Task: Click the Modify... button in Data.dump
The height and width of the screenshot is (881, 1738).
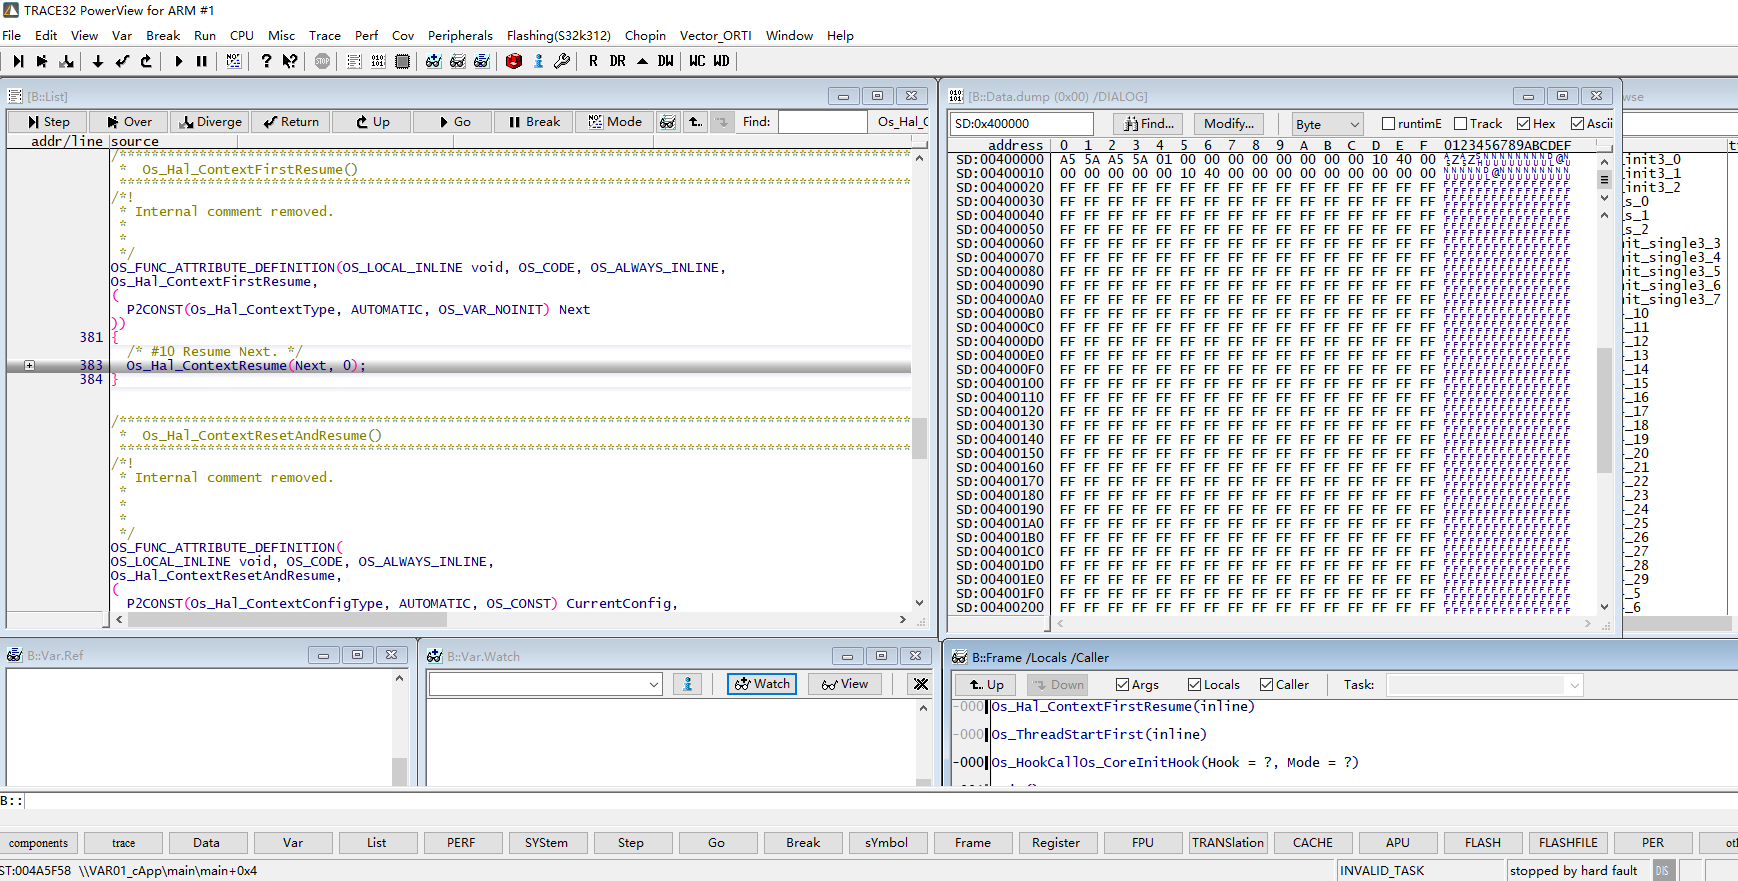Action: 1229,124
